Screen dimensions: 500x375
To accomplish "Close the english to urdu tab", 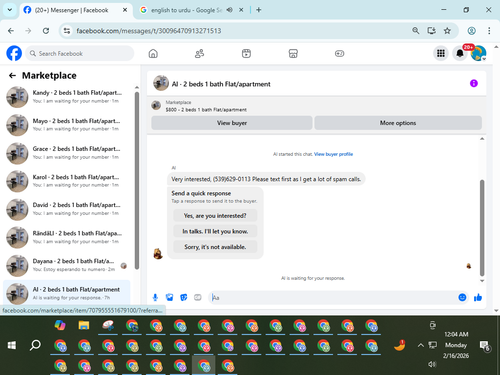I will (241, 10).
